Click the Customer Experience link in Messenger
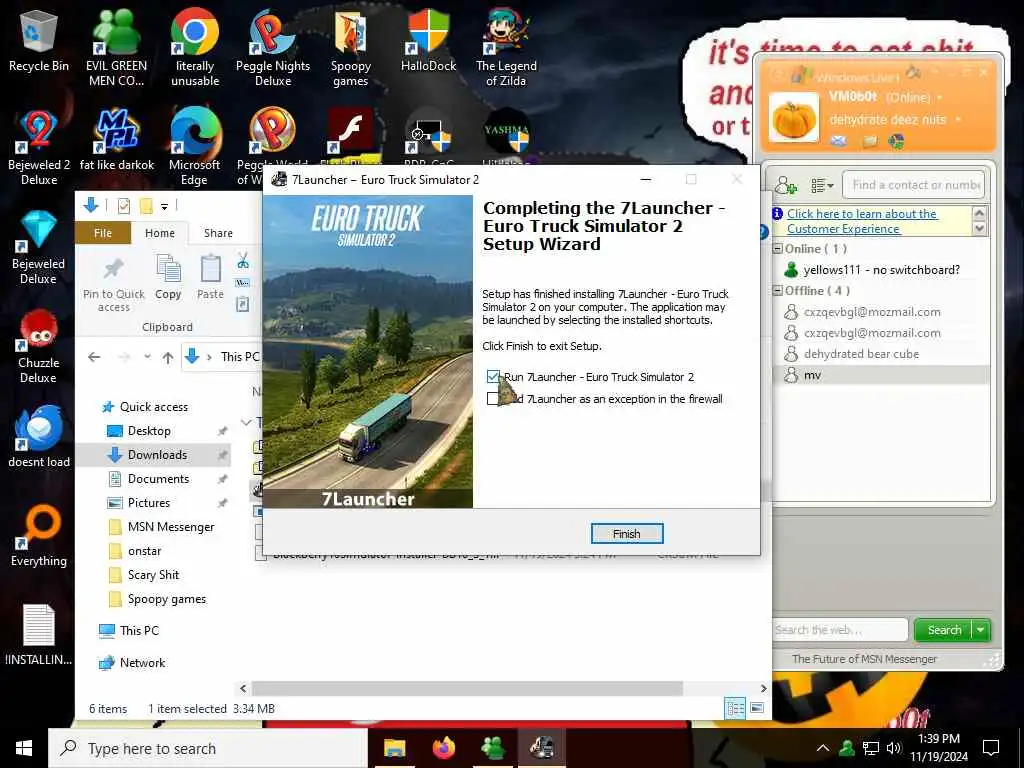1024x768 pixels. 862,221
